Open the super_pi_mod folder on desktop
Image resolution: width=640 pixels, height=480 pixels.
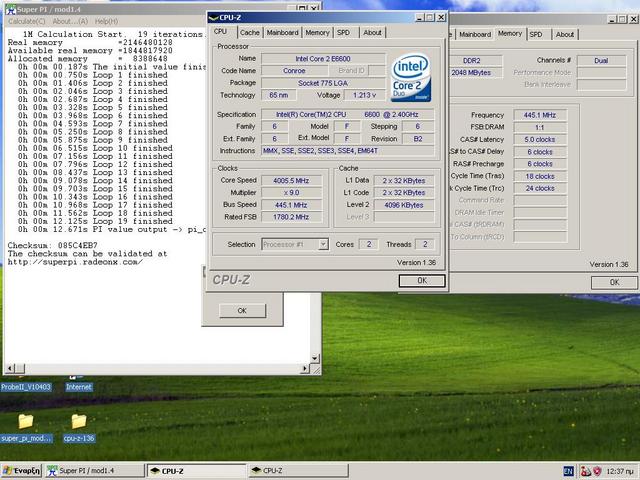[25, 421]
